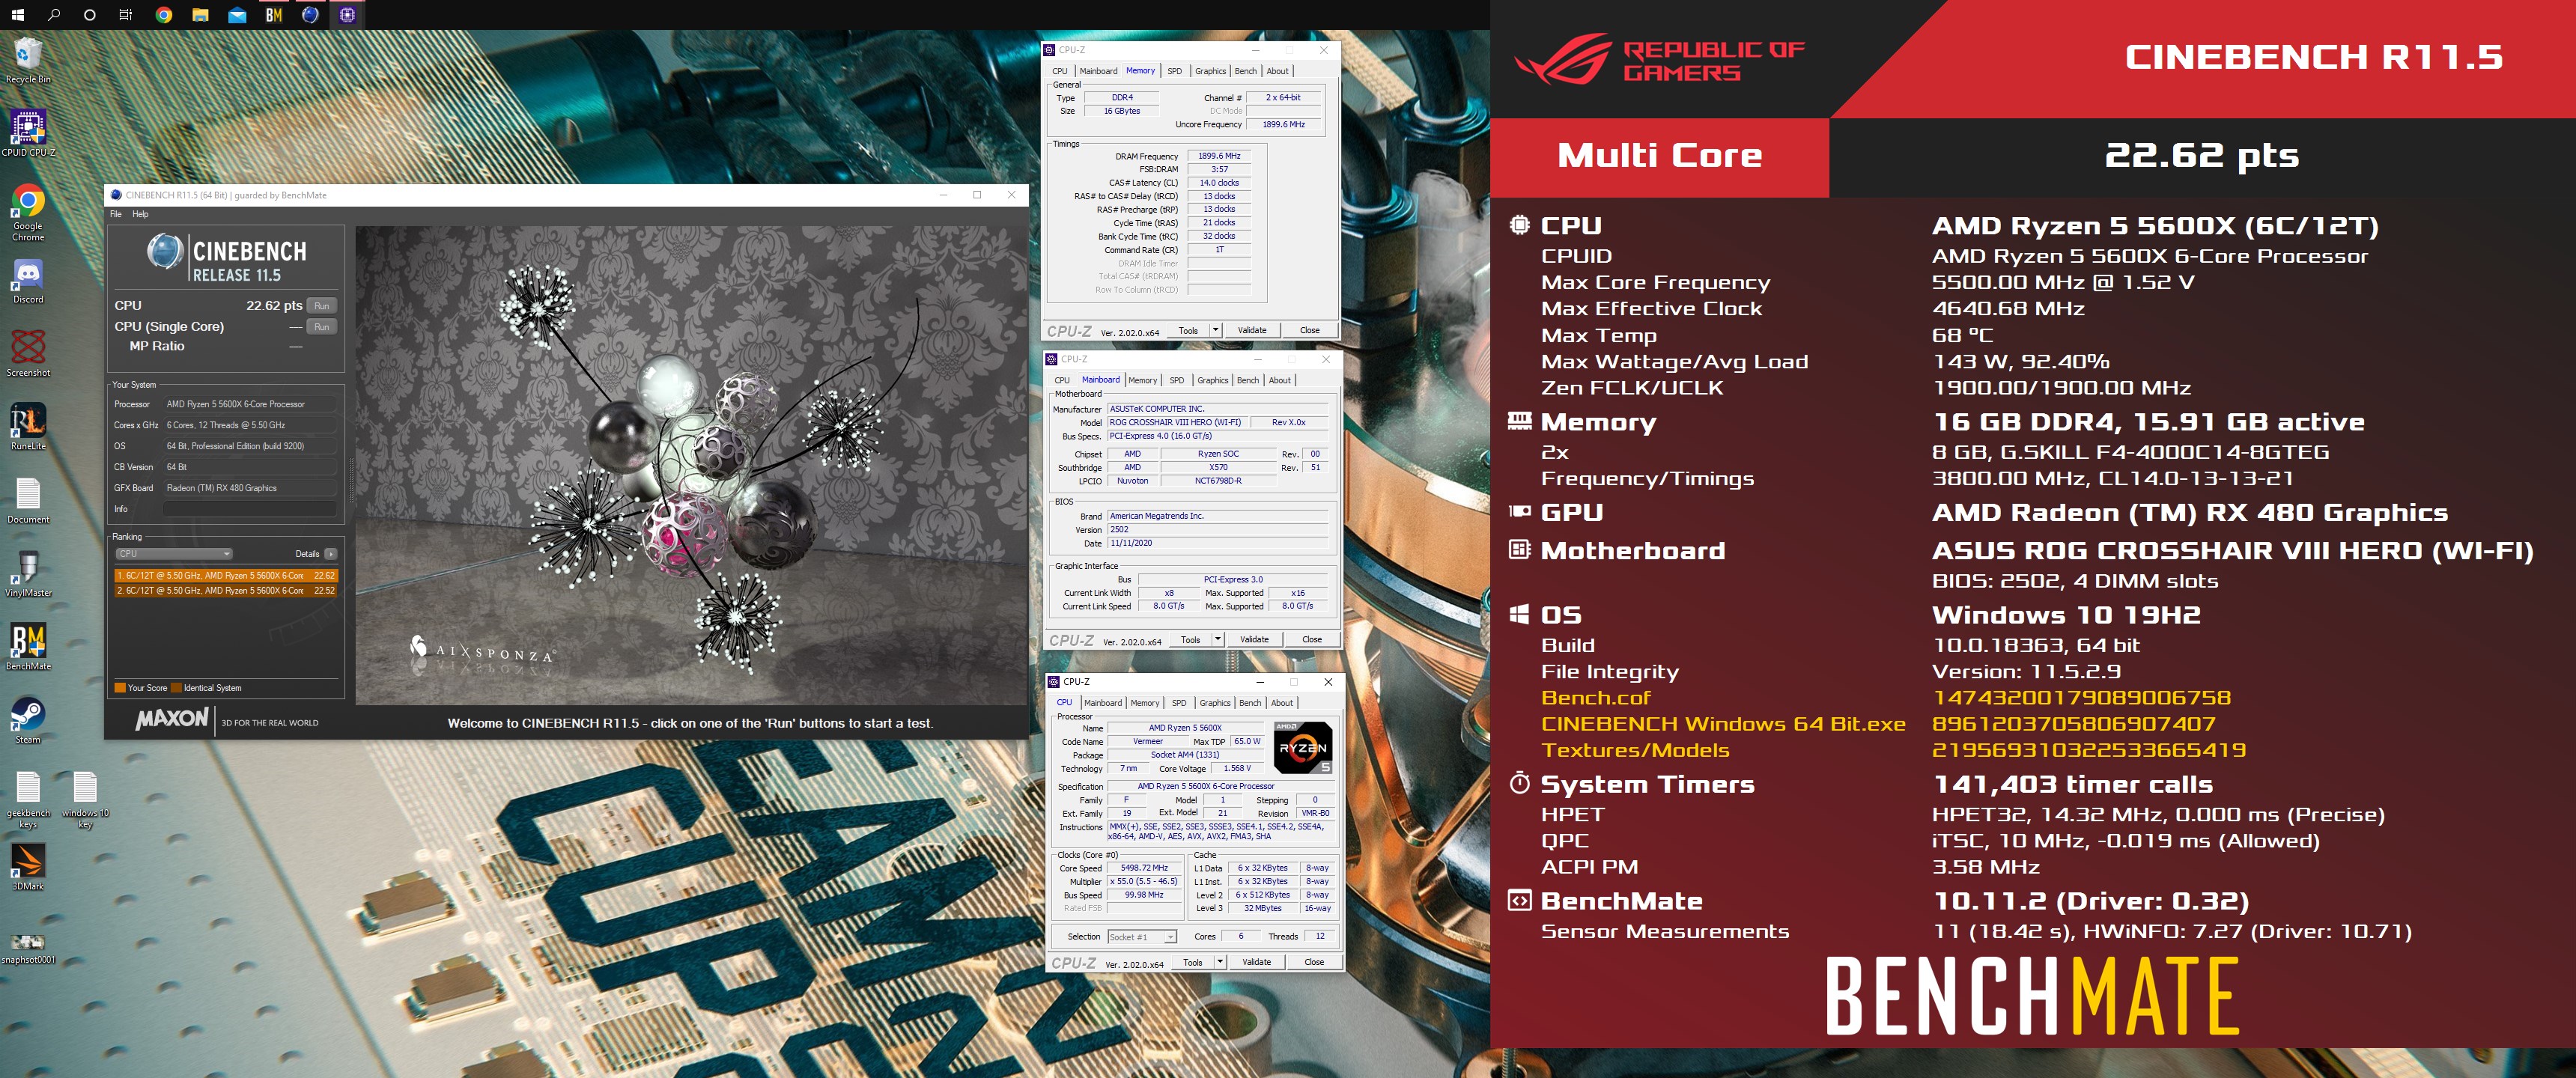The image size is (2576, 1078).
Task: Launch Chrome from the taskbar
Action: pos(164,15)
